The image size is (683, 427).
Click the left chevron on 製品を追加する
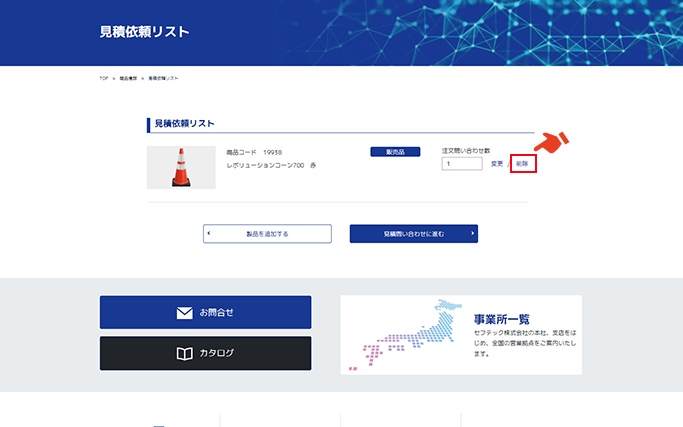209,233
